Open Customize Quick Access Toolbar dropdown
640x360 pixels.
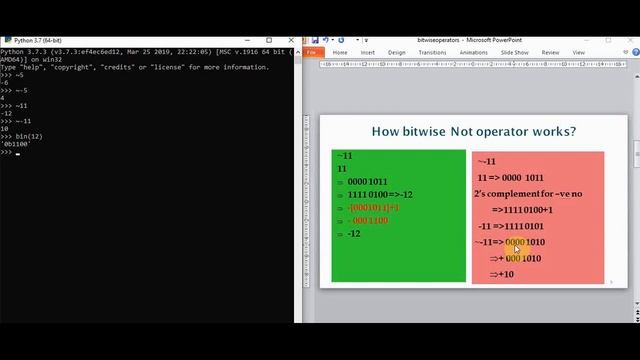366,40
